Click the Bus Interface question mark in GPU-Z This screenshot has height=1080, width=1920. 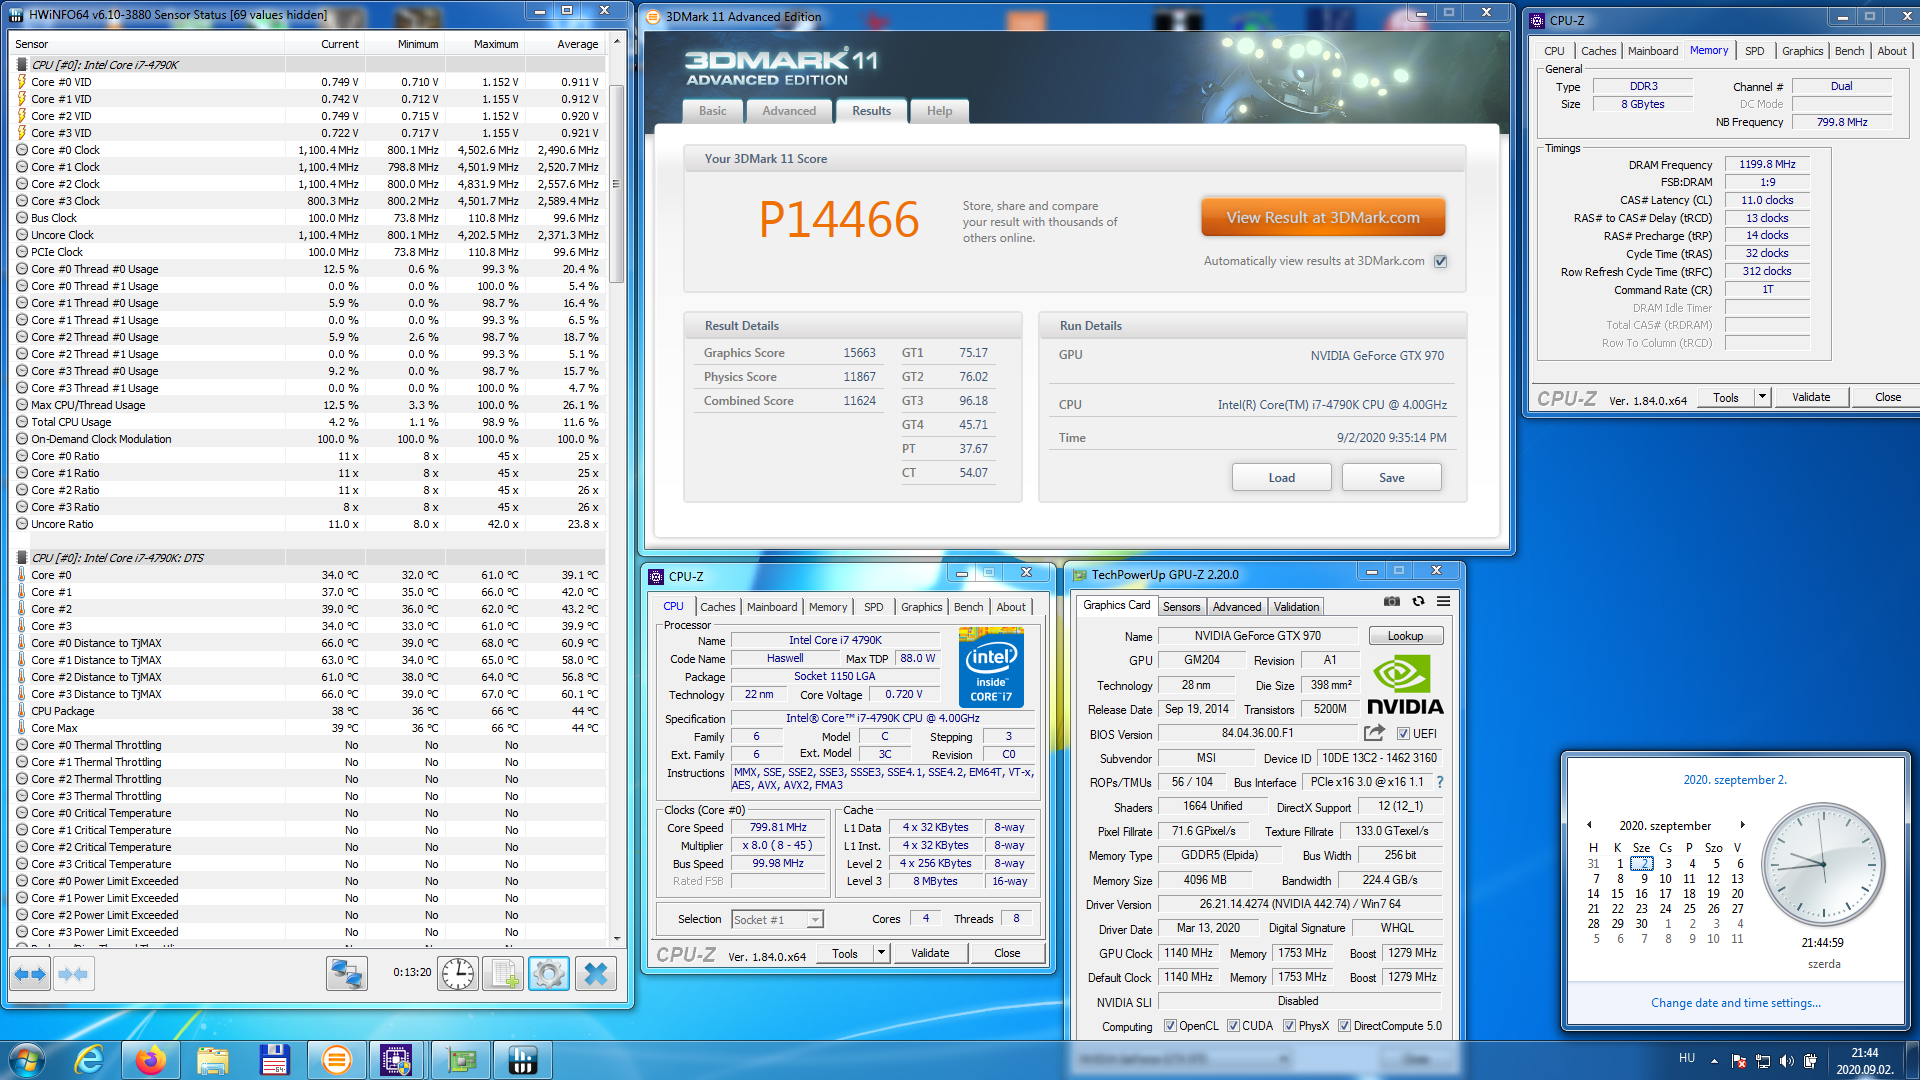pyautogui.click(x=1440, y=782)
